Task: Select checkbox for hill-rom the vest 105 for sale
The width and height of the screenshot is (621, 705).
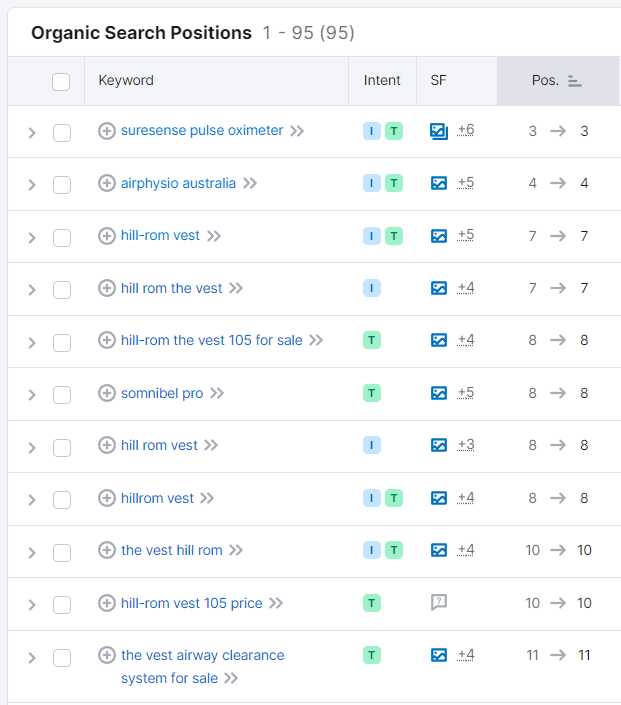Action: 62,343
